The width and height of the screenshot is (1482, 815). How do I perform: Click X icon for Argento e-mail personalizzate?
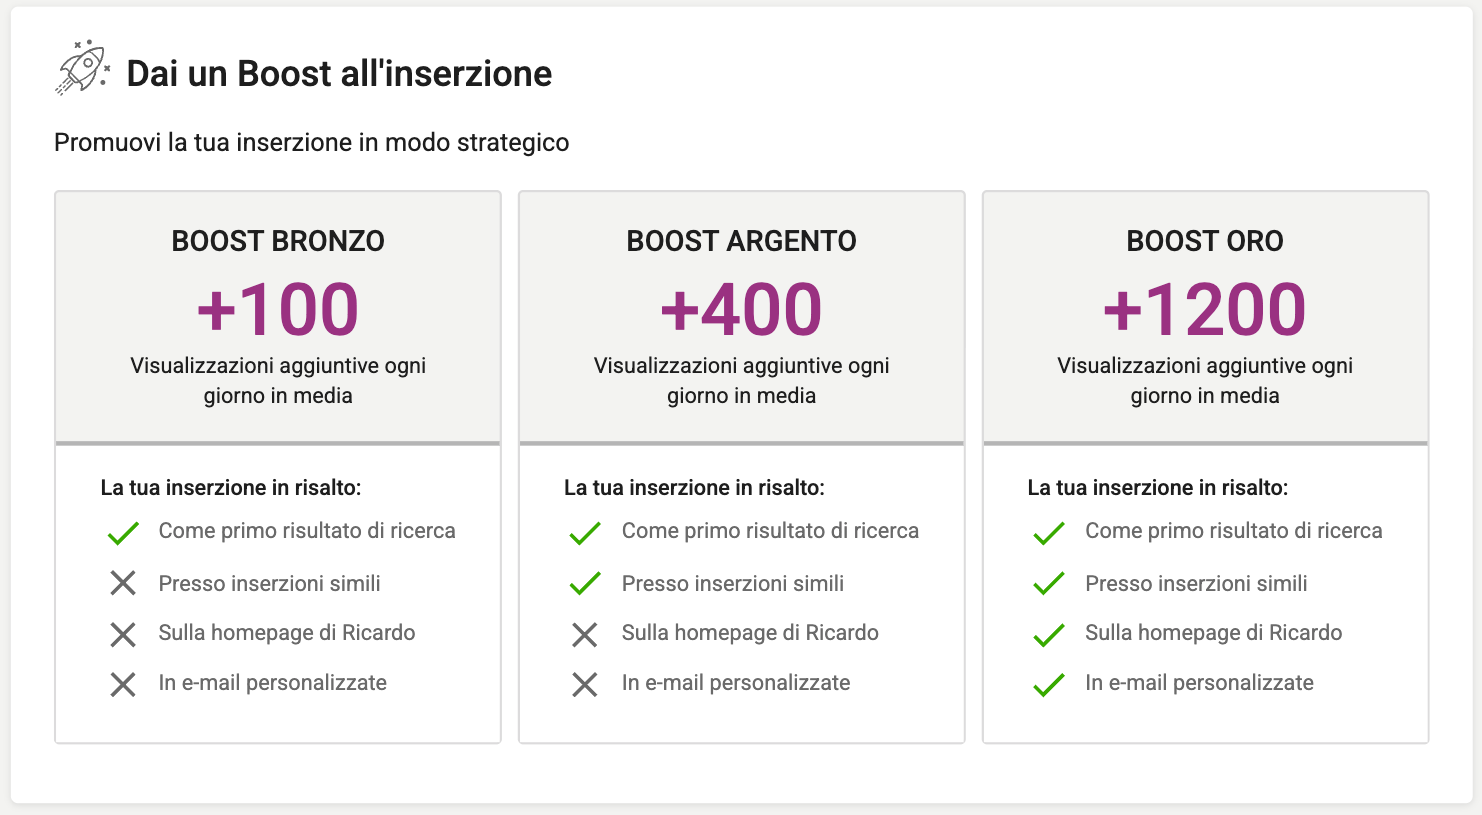click(585, 684)
